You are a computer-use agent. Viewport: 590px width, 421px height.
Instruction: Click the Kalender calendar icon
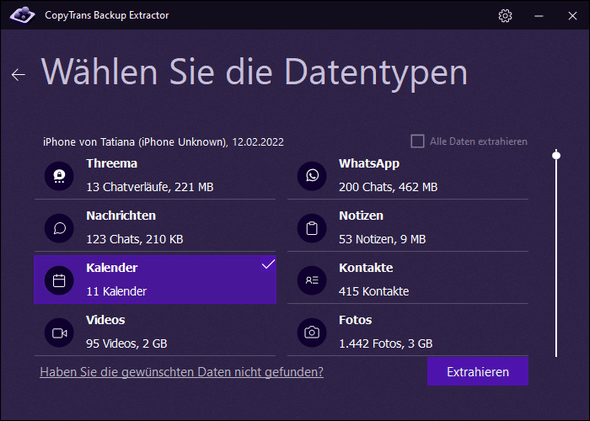point(59,280)
